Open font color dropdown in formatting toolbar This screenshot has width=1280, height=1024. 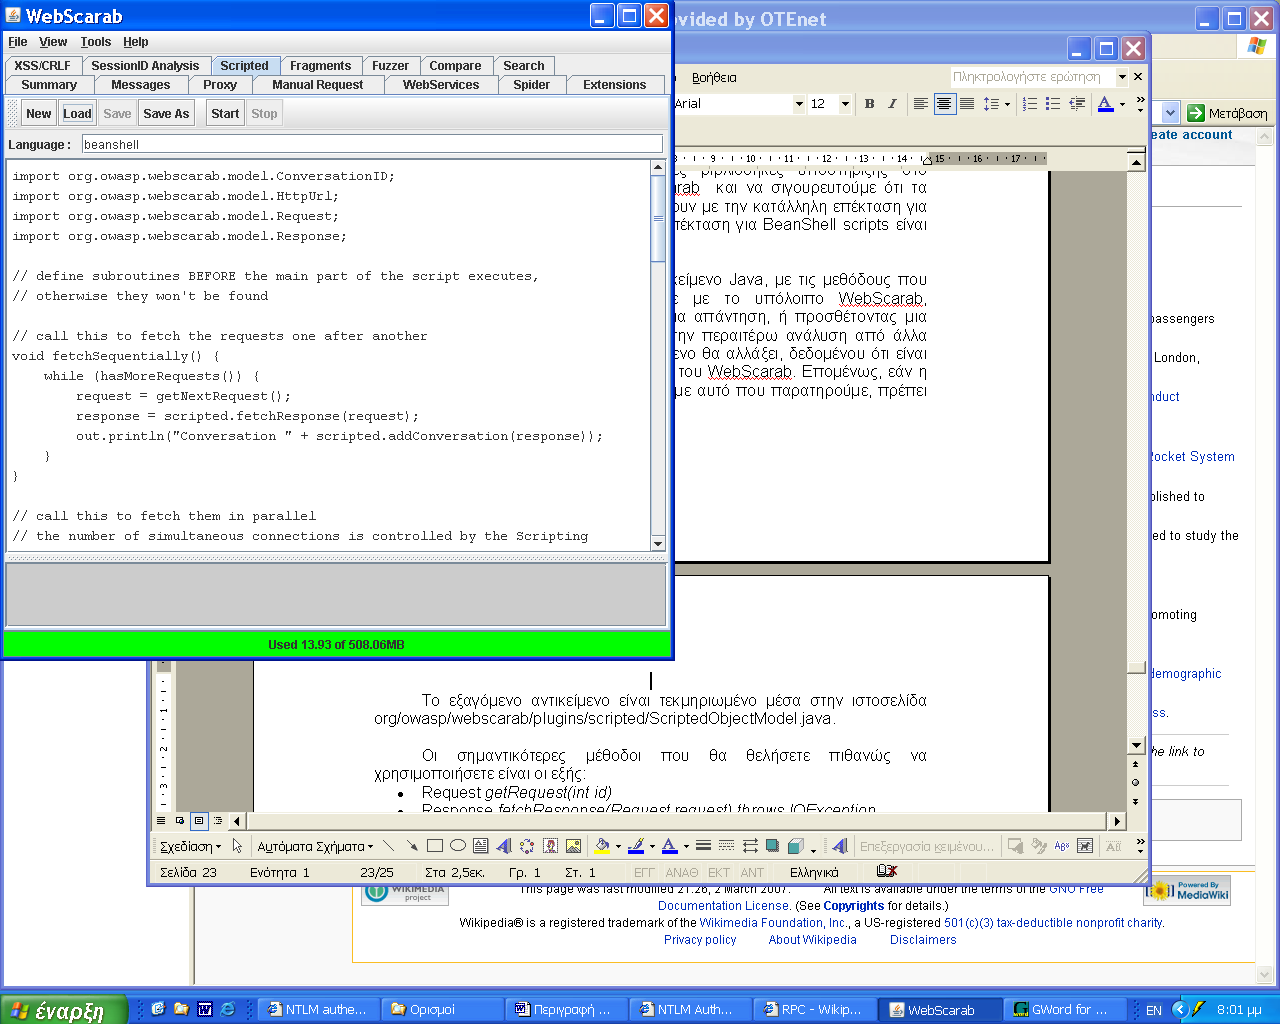click(1122, 104)
